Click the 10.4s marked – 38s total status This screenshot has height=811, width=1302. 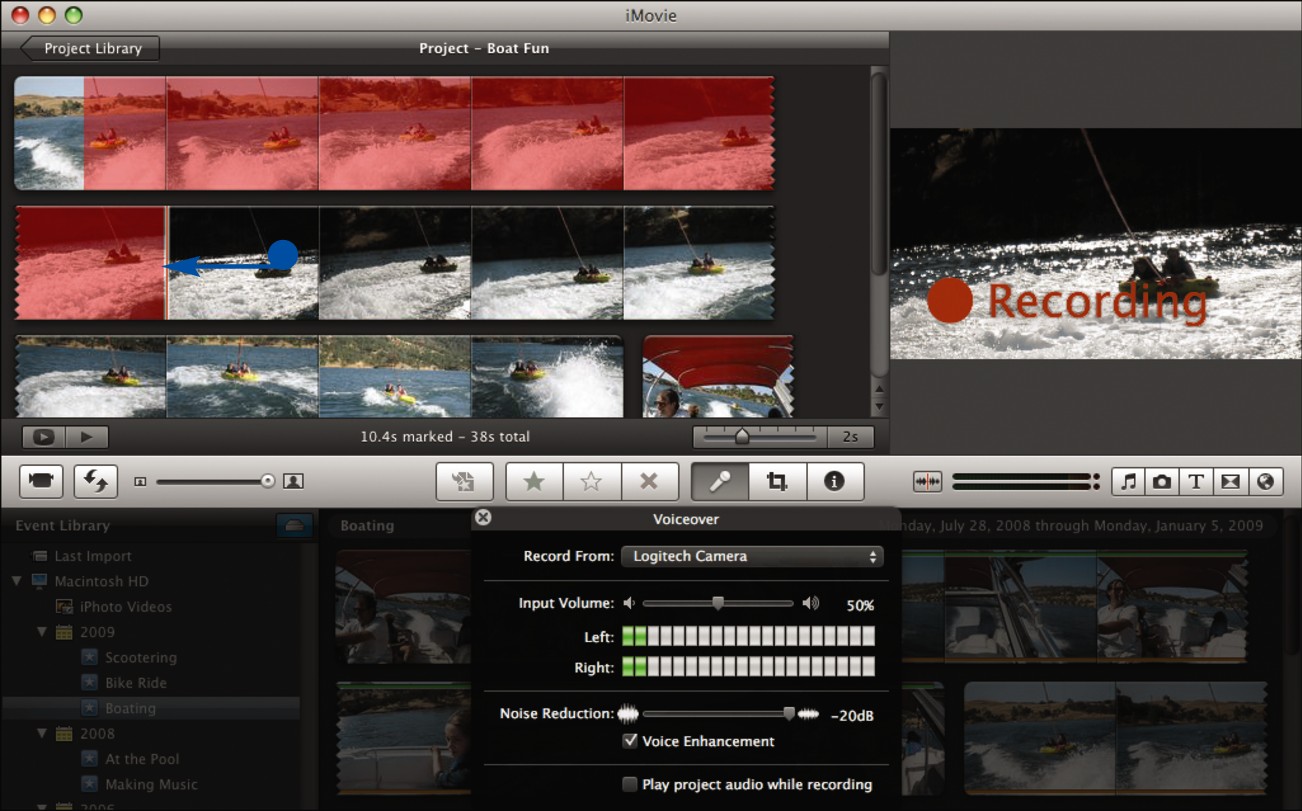tap(445, 437)
